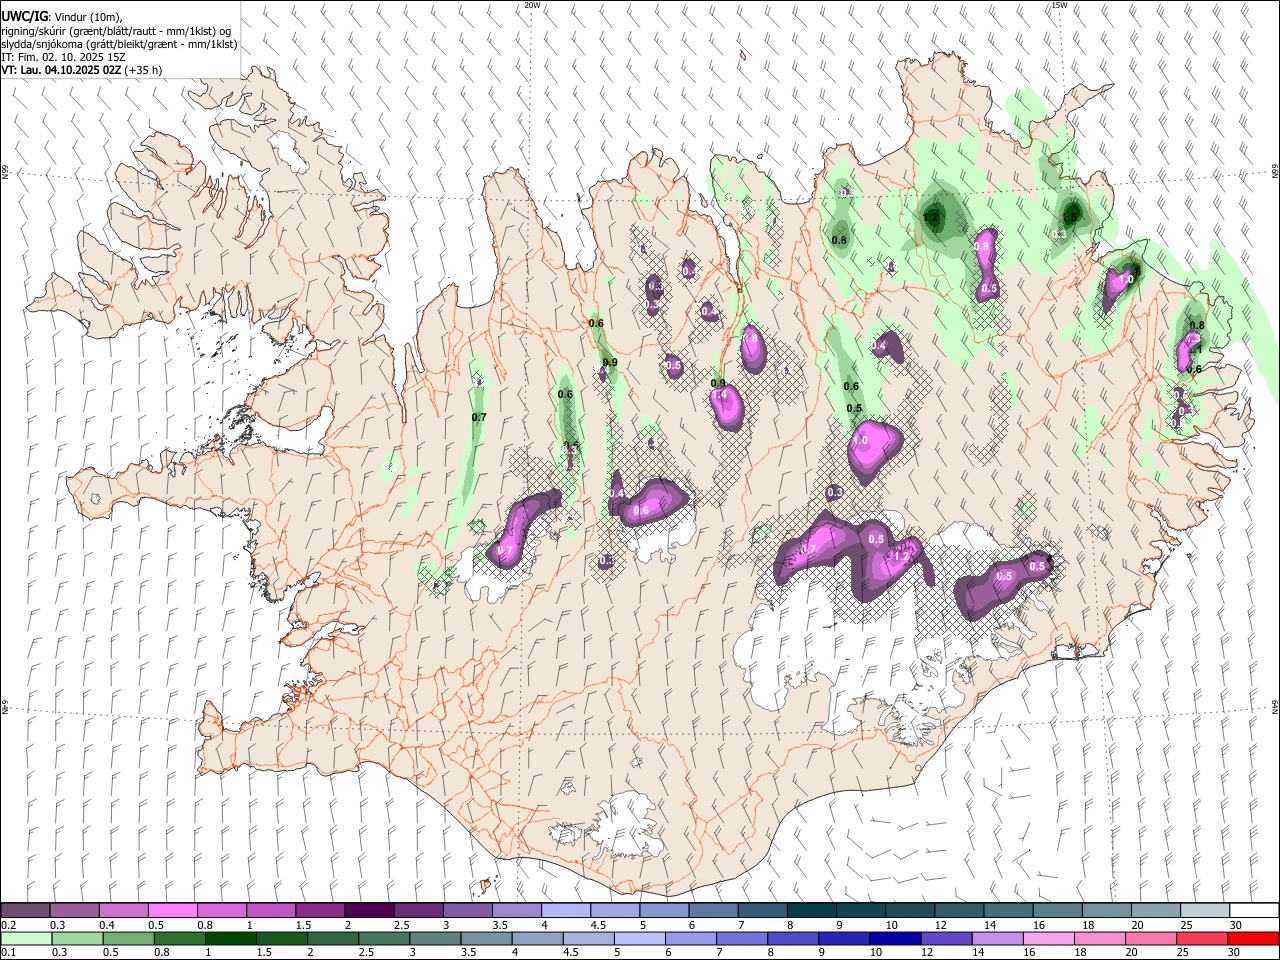
Task: Select the bright red 30+ rain legend swatch
Action: (x=1253, y=938)
